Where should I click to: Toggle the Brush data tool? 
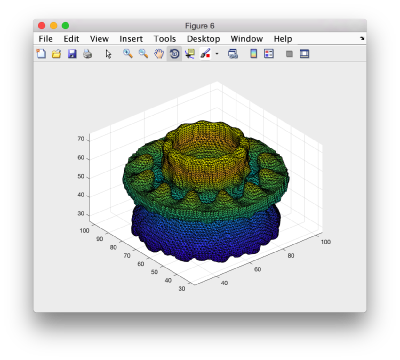205,54
